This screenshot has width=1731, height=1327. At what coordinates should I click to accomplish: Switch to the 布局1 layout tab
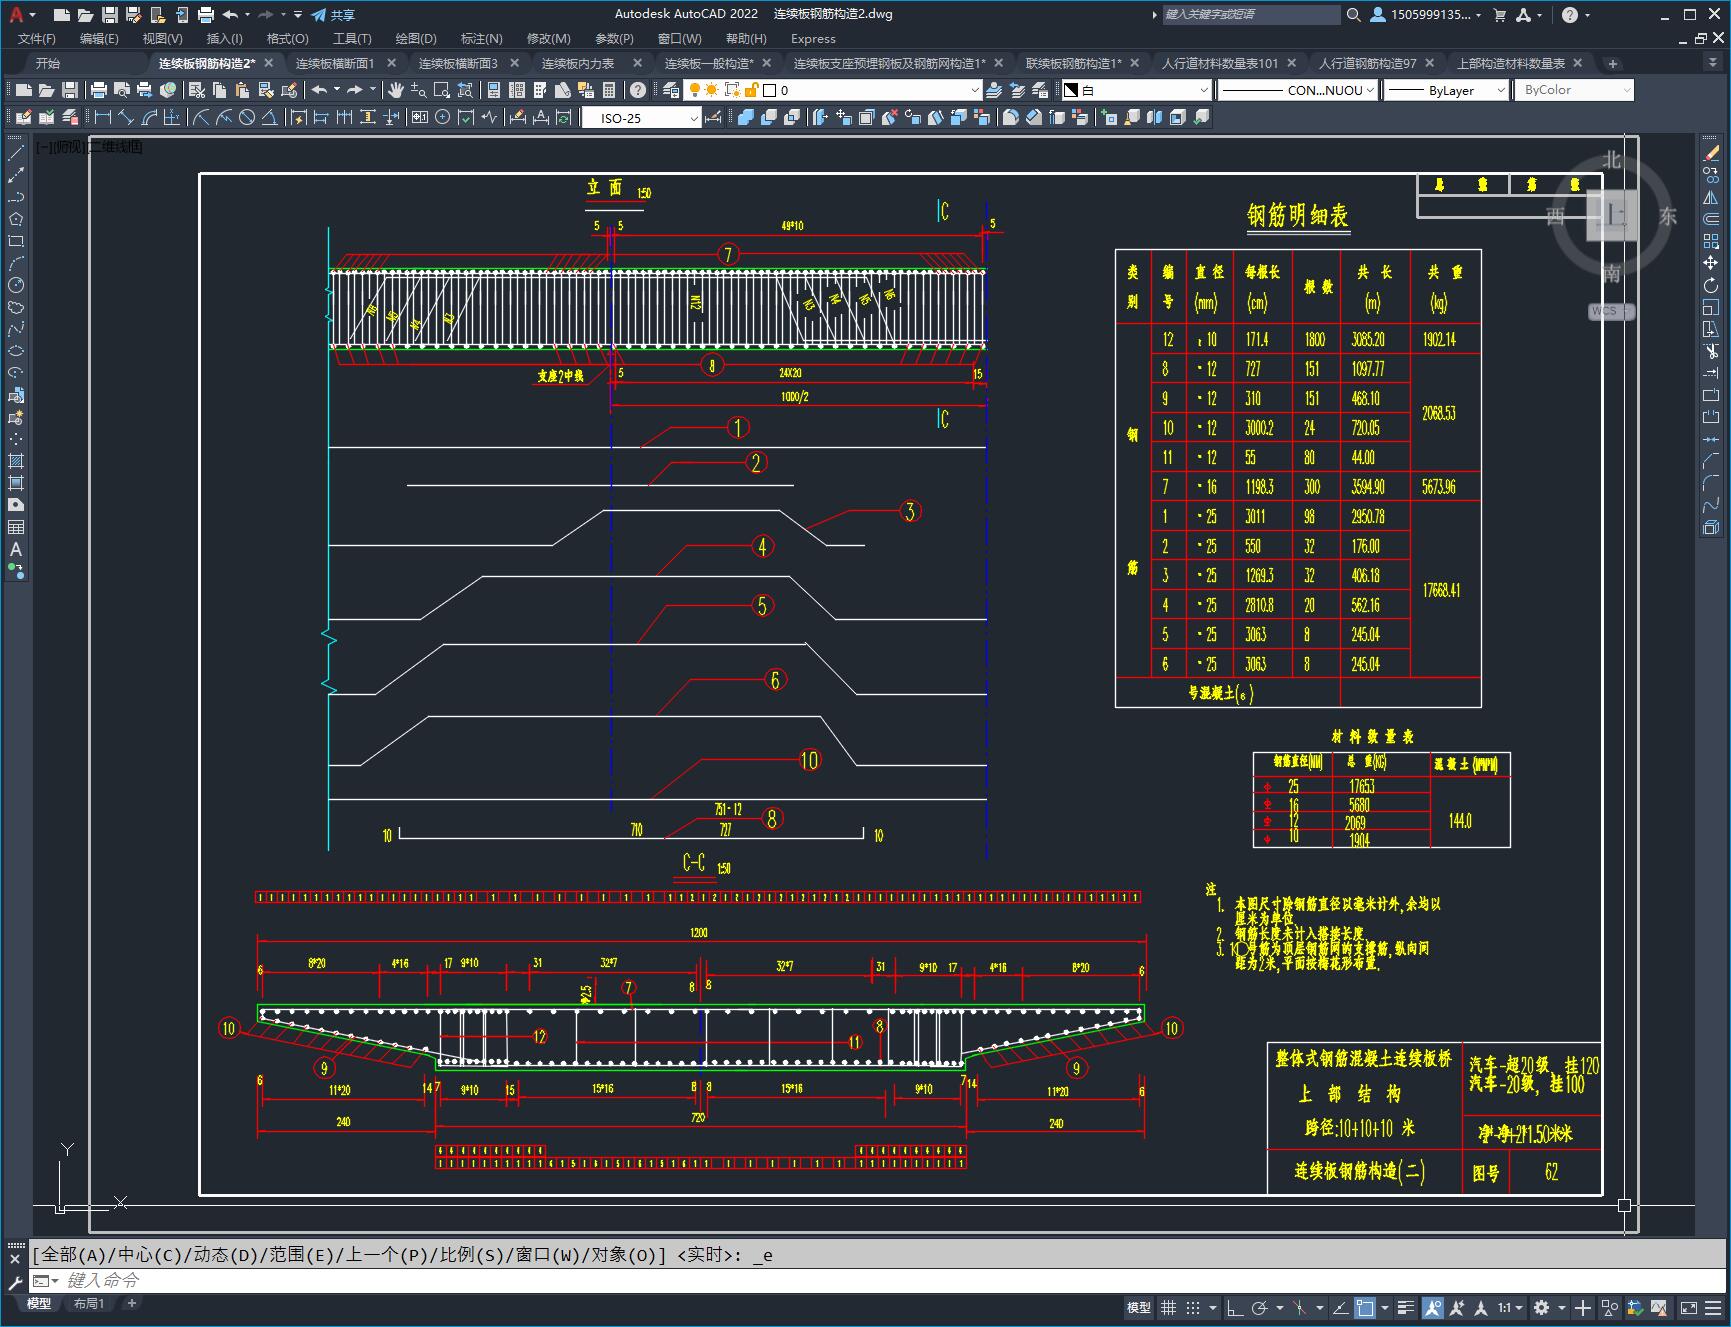[88, 1303]
